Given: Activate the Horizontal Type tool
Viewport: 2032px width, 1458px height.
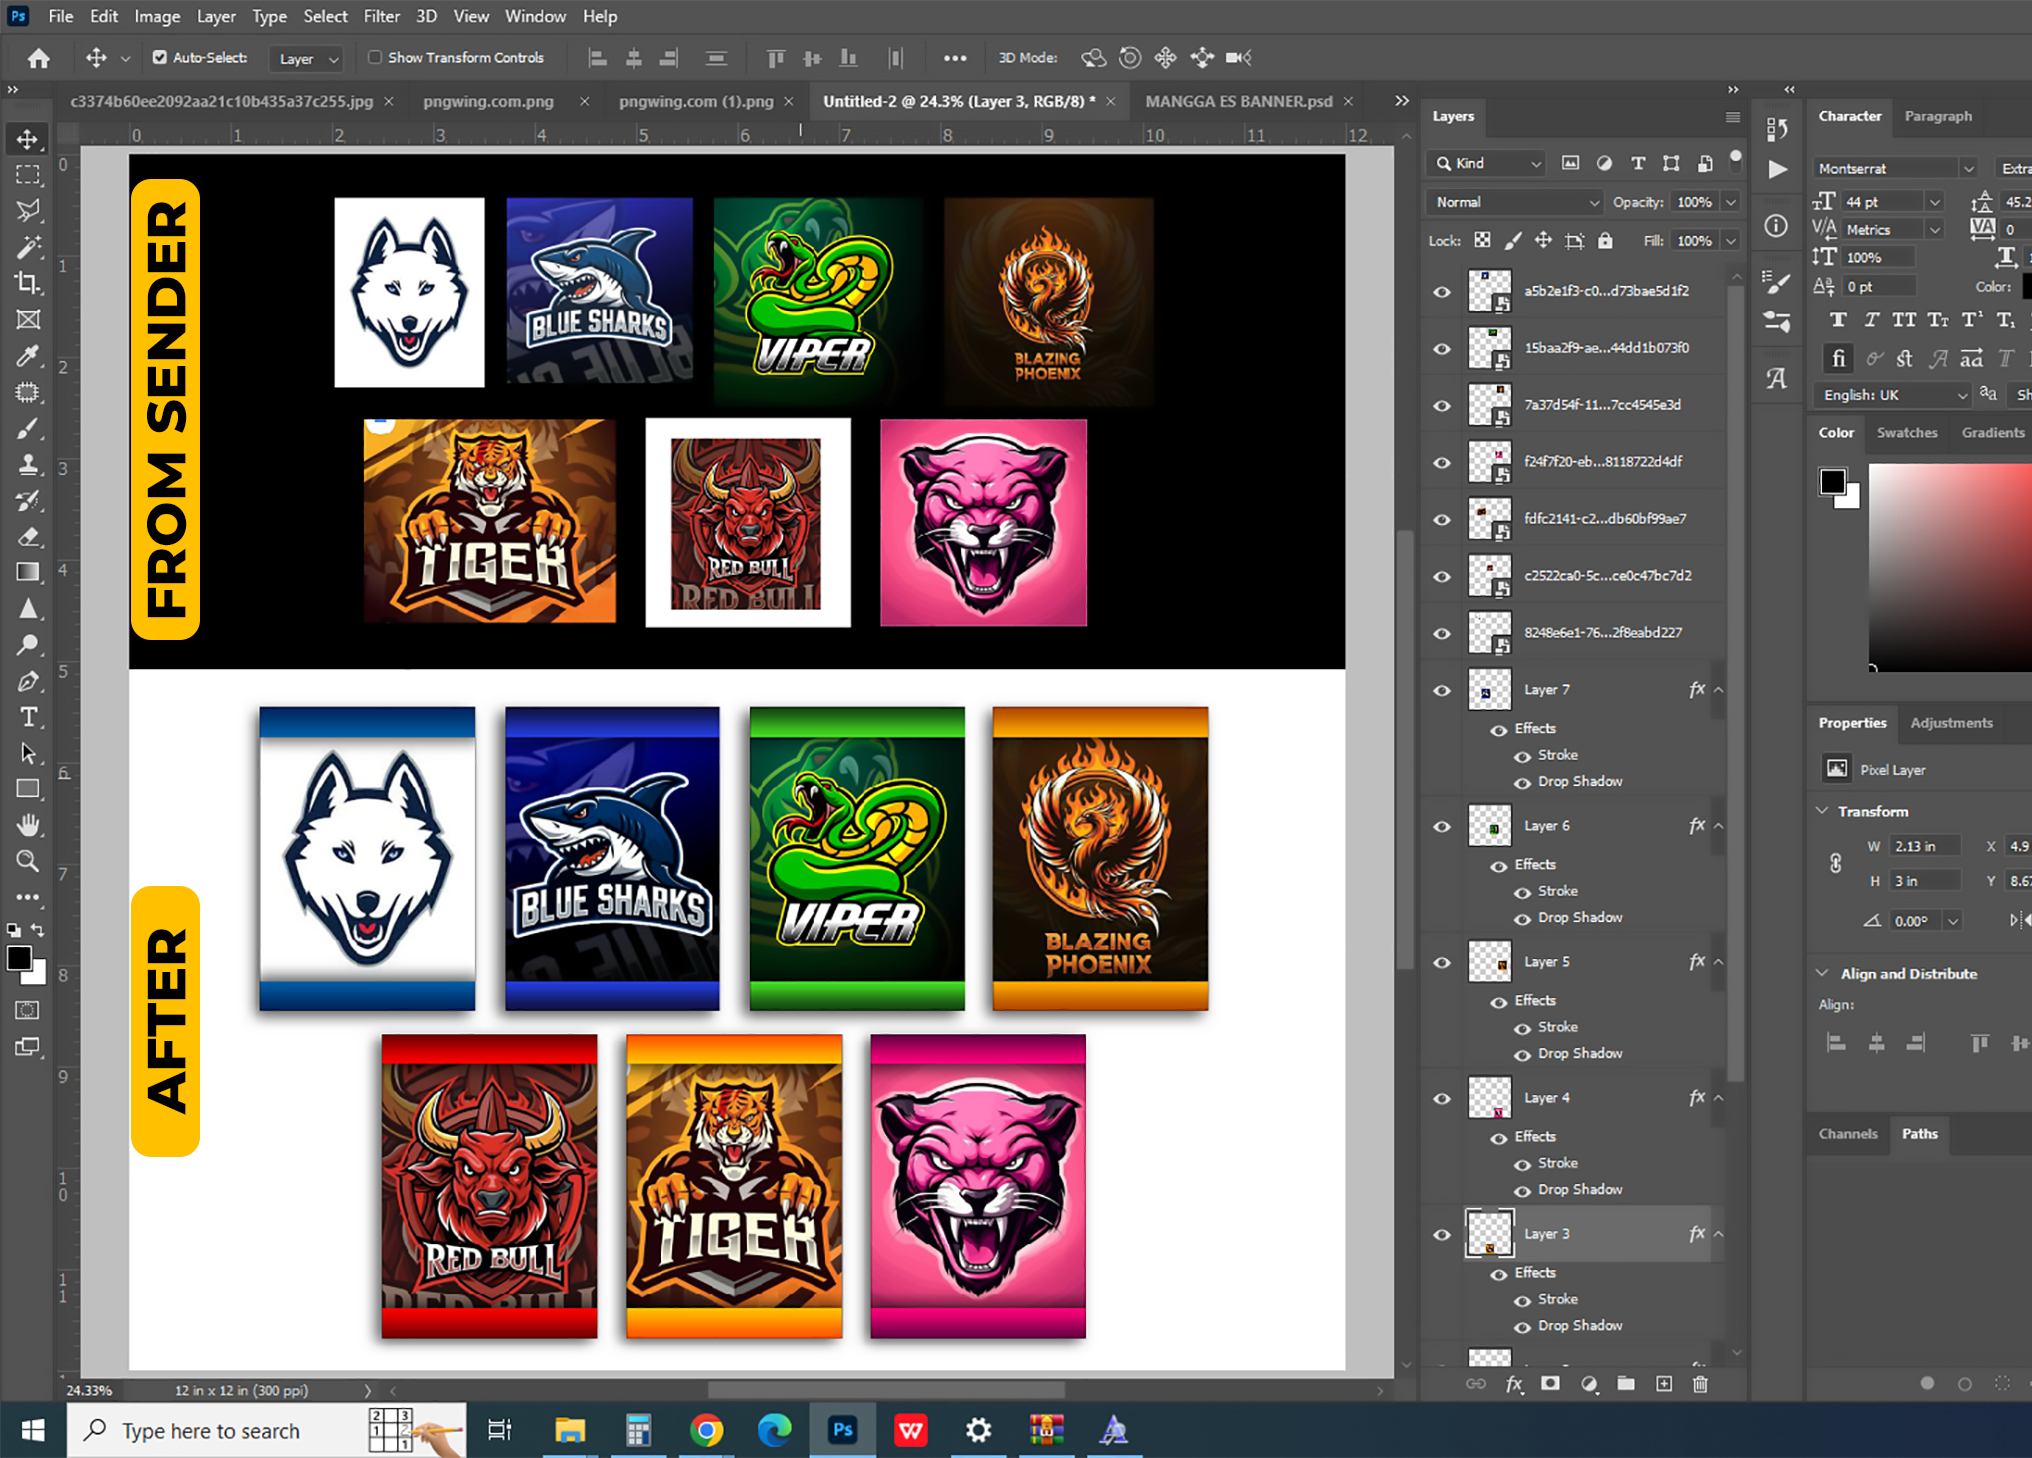Looking at the screenshot, I should [28, 717].
